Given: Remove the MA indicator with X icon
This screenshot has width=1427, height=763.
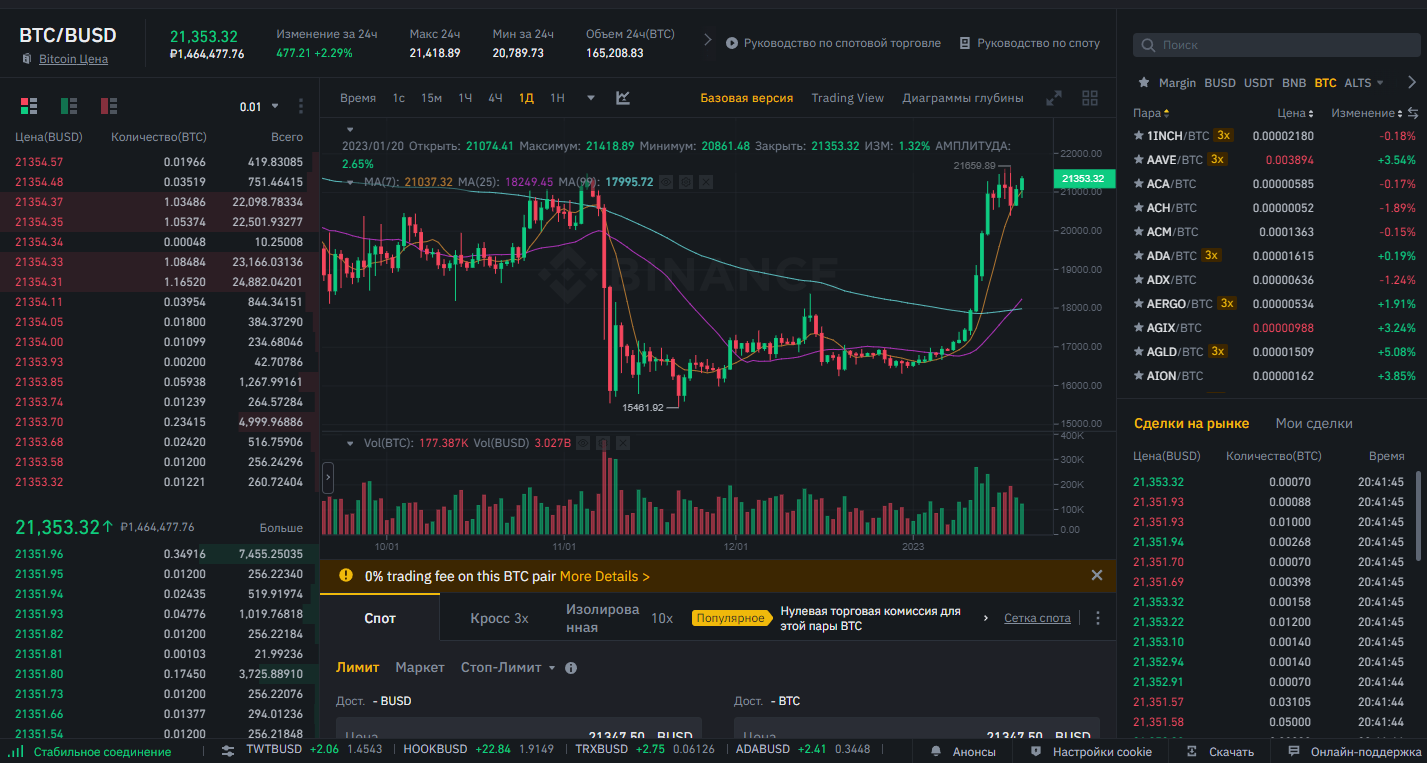Looking at the screenshot, I should pos(705,182).
